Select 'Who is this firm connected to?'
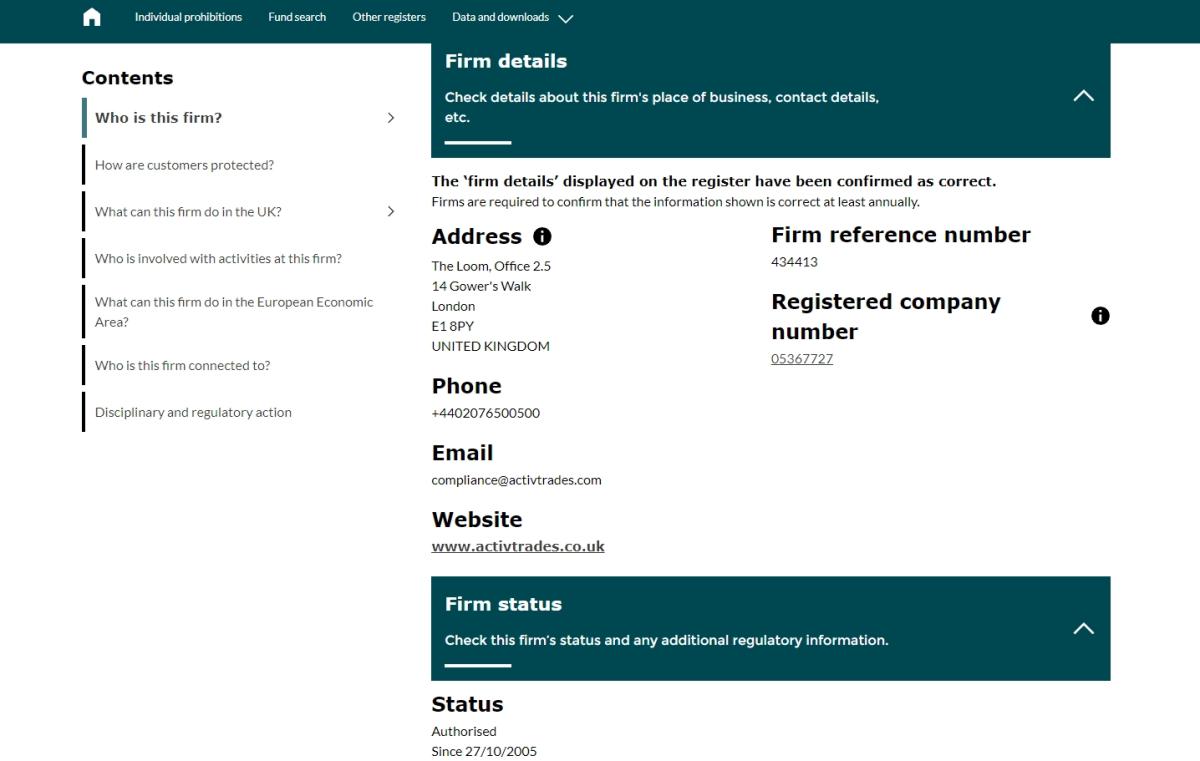The image size is (1200, 761). tap(182, 366)
